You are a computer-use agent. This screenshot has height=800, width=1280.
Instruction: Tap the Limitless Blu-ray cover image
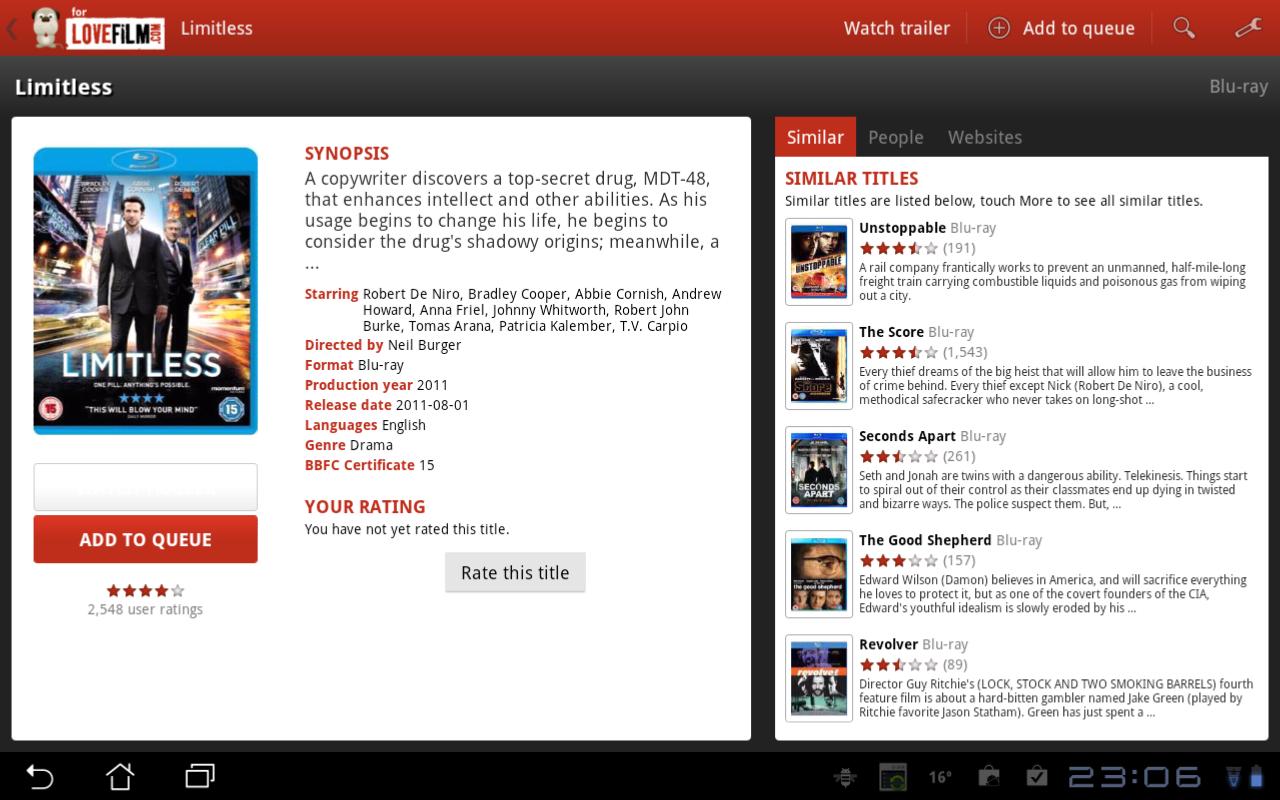[x=145, y=291]
